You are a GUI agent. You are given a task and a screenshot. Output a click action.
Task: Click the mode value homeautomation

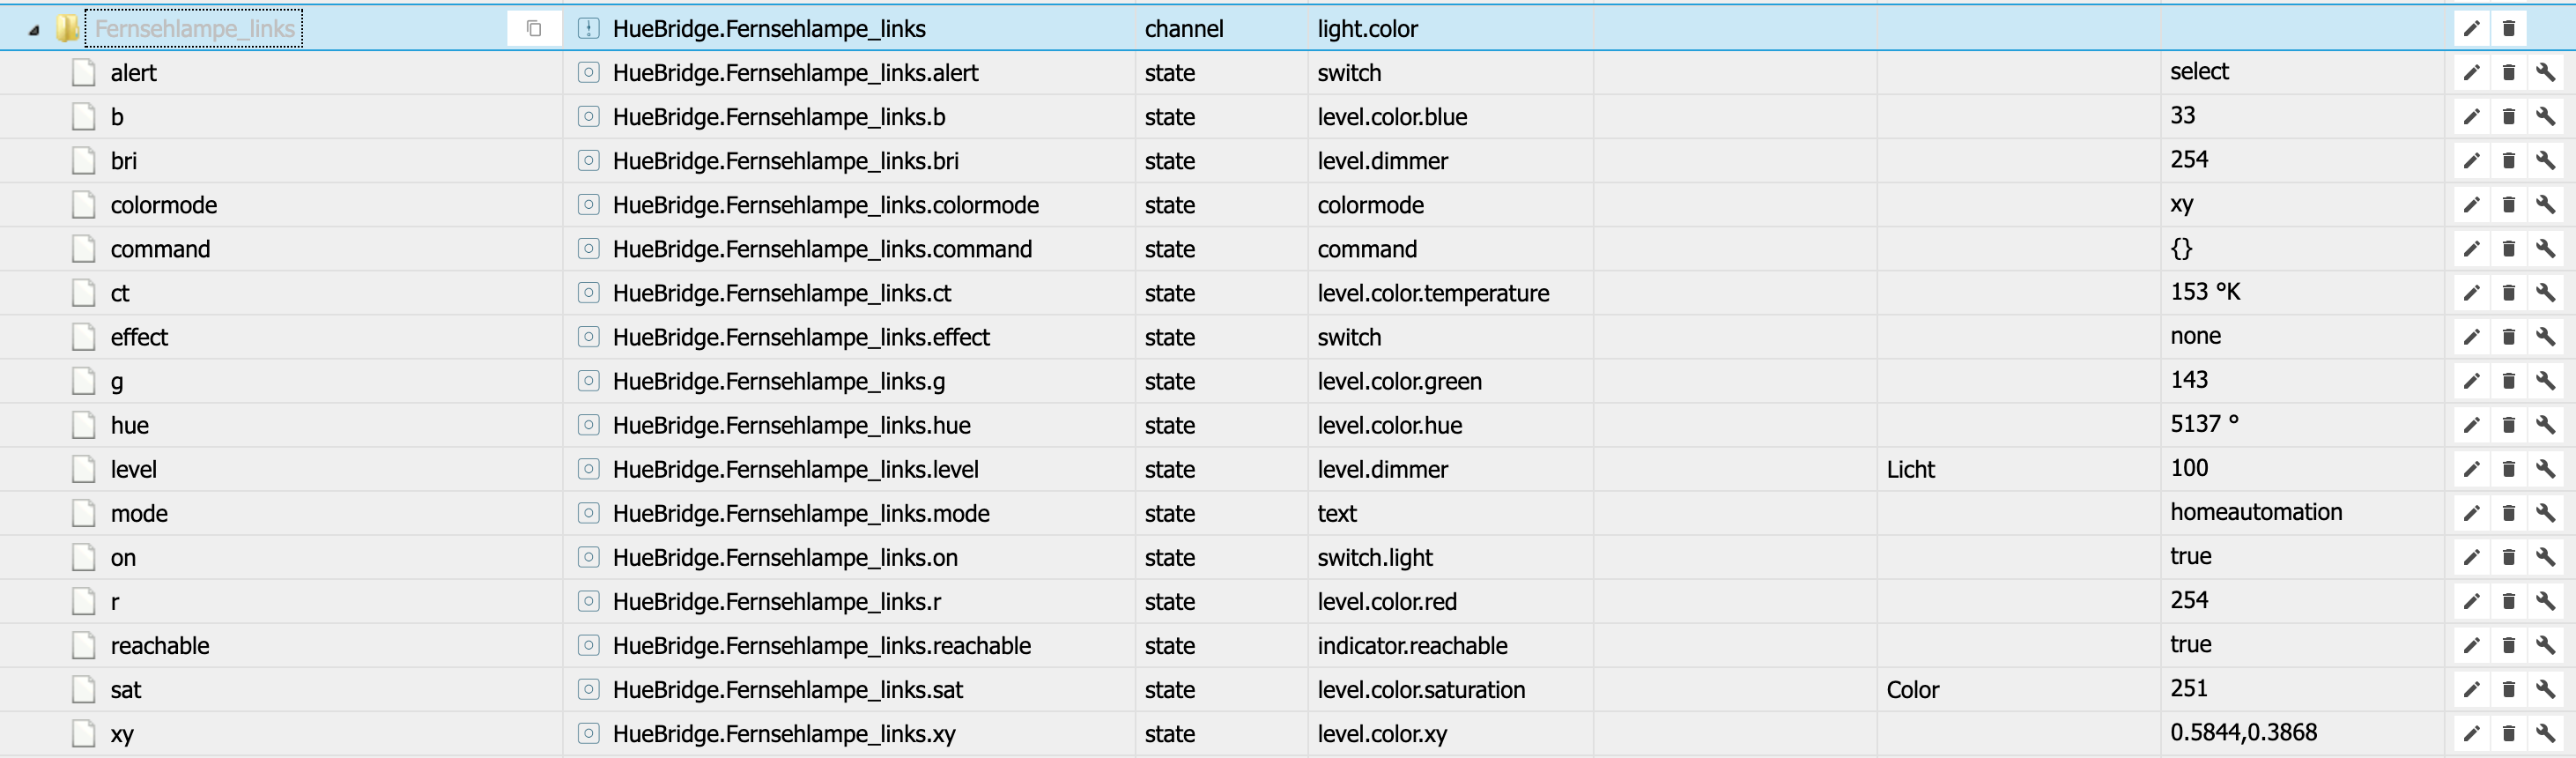pyautogui.click(x=2256, y=511)
